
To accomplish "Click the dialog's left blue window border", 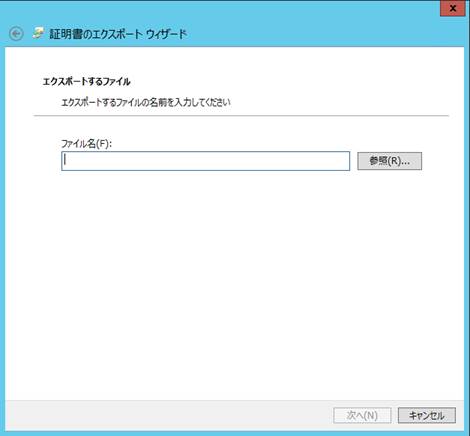I will coord(2,233).
